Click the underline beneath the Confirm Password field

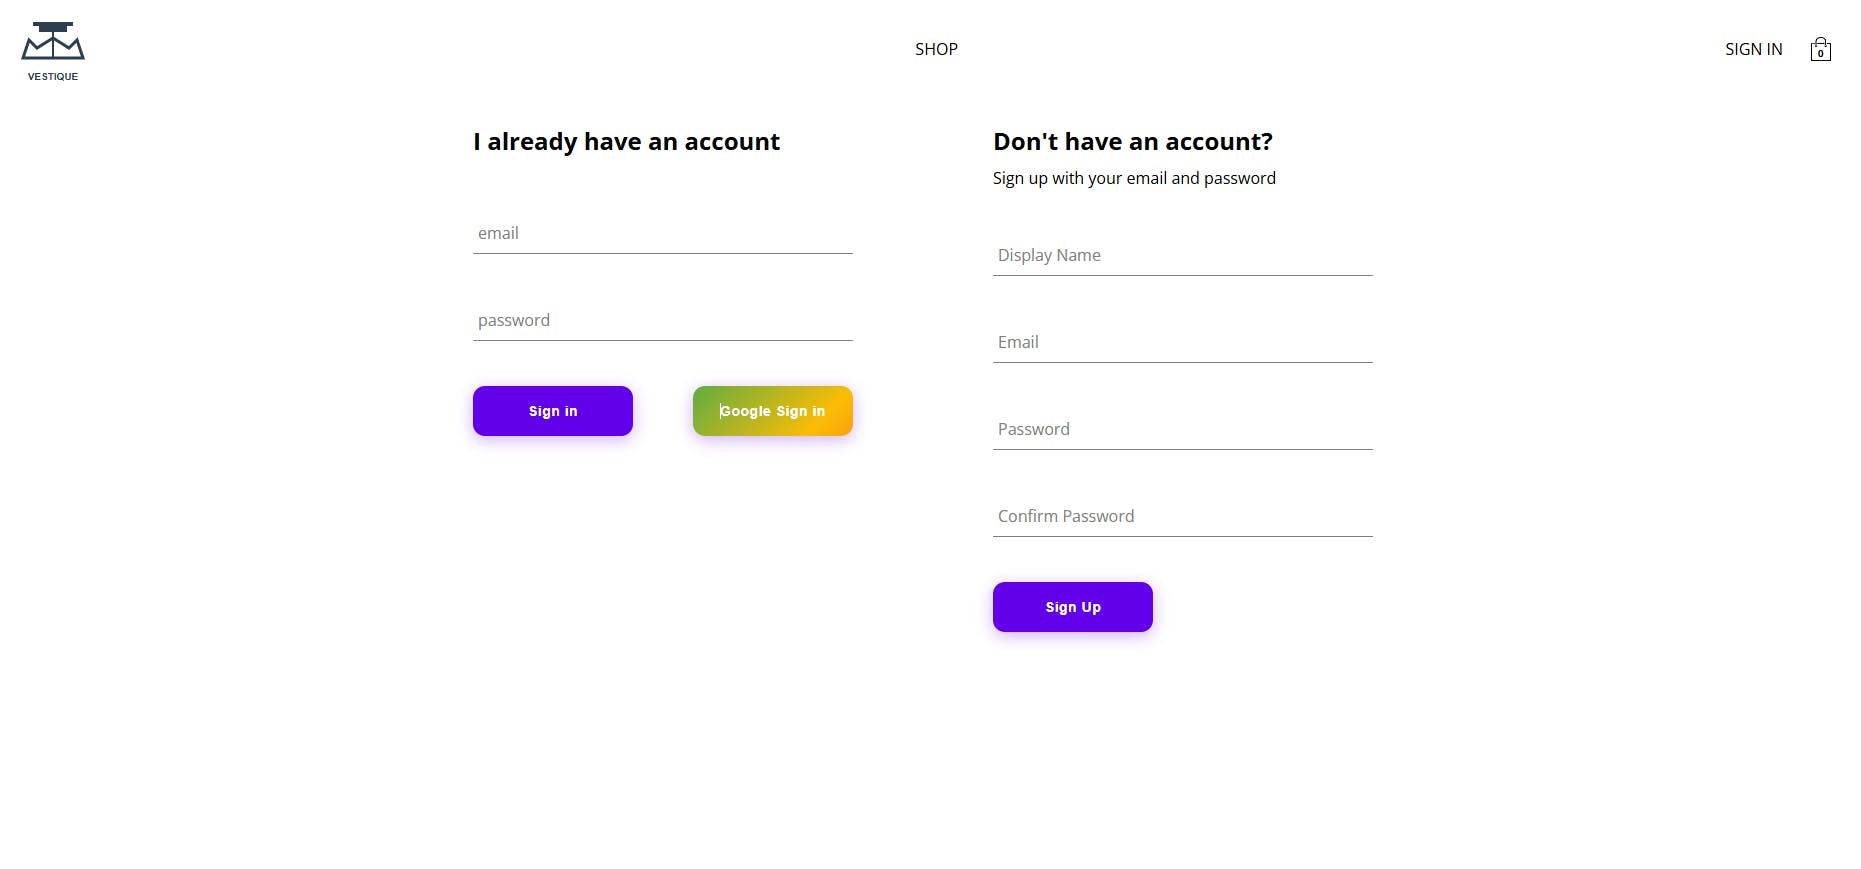pos(1182,536)
